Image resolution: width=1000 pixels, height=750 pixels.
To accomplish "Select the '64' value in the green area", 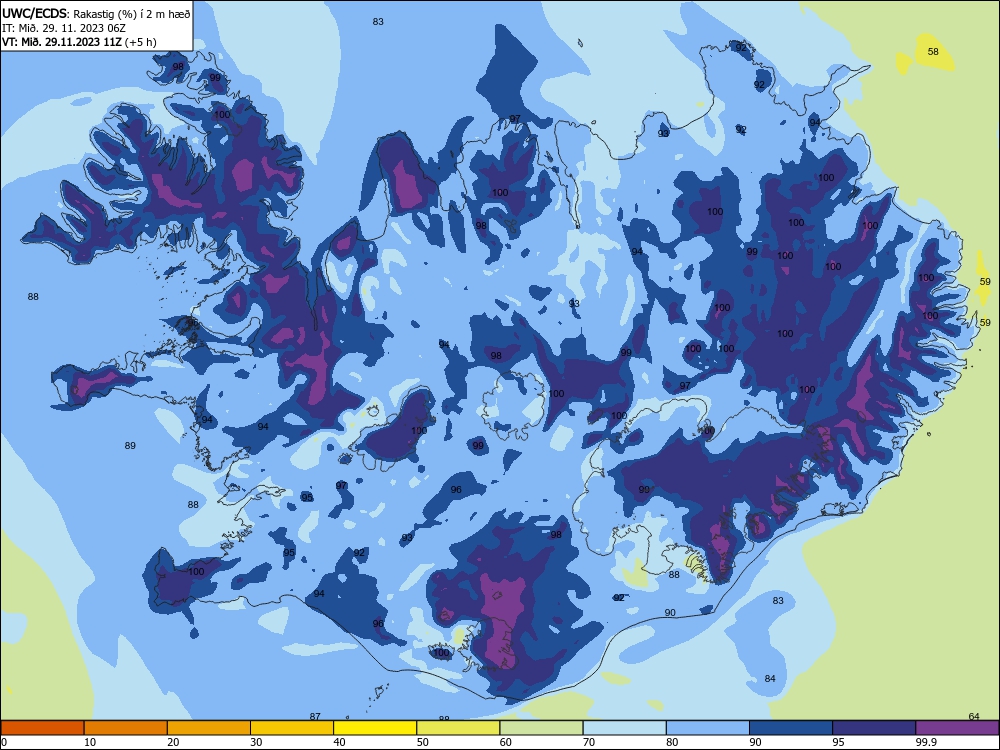I will 974,716.
